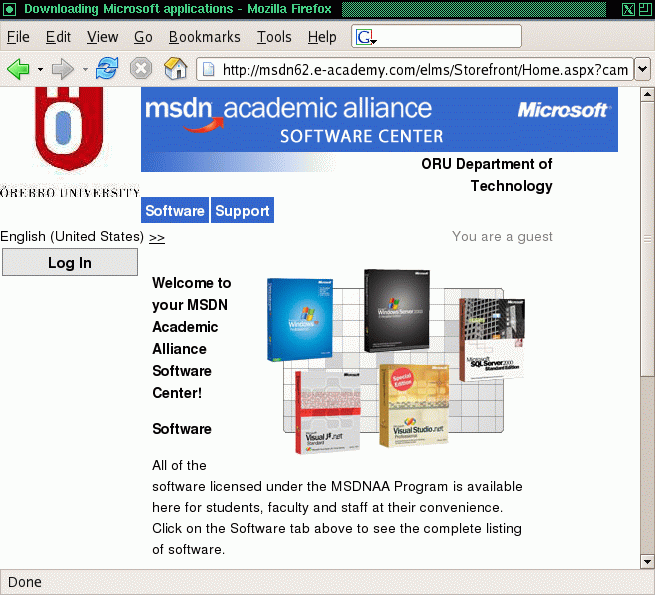Screen dimensions: 655x595
Task: Go back with the green Back arrow
Action: pos(18,69)
